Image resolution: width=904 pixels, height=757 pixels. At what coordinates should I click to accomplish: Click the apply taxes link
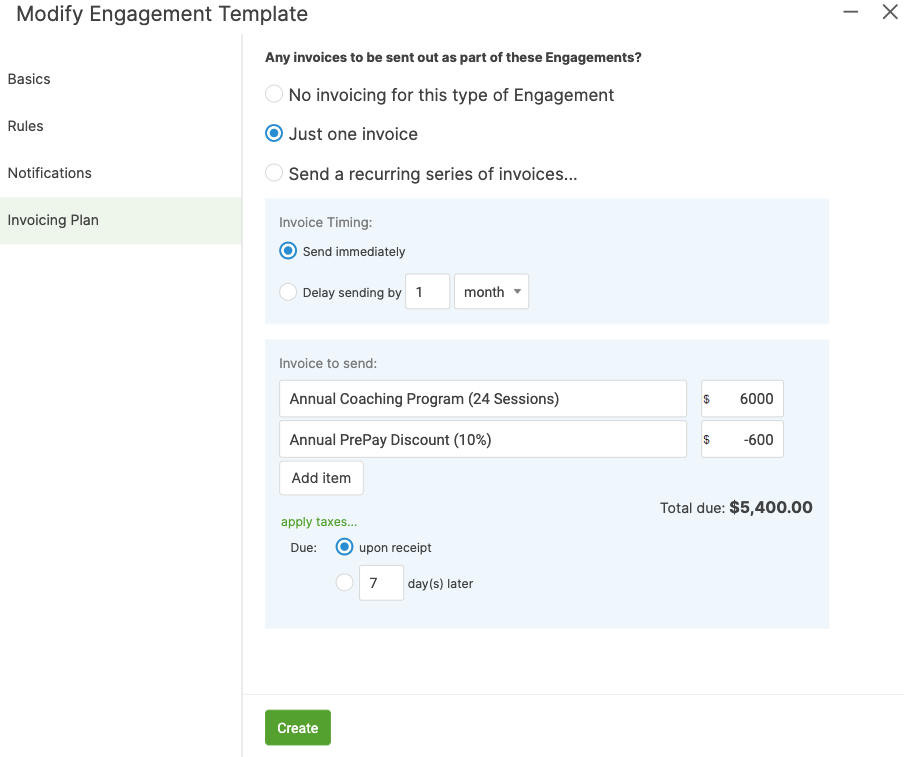pyautogui.click(x=319, y=522)
